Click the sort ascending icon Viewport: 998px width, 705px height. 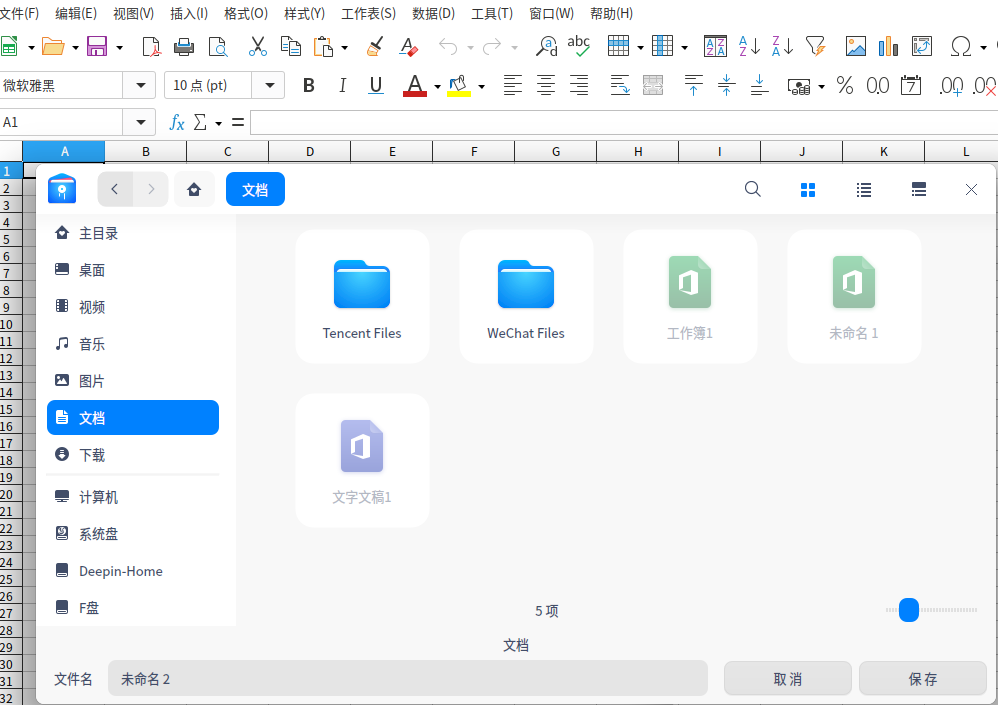point(749,46)
